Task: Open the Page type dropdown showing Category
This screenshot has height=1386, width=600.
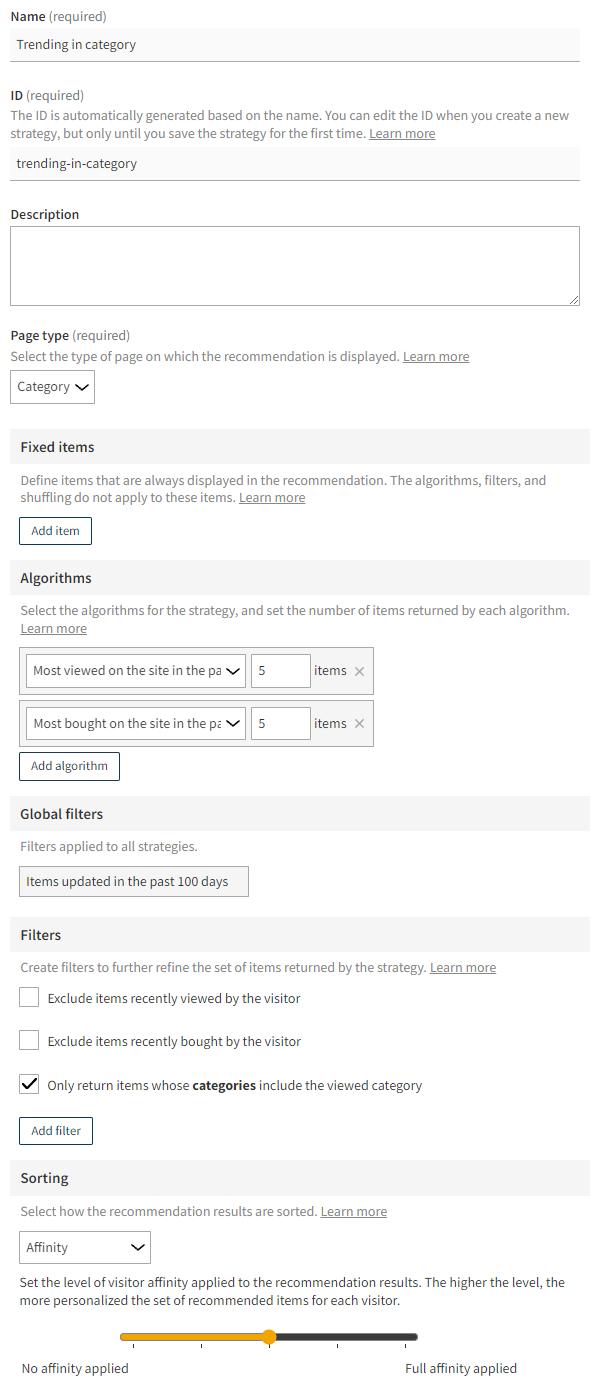Action: [52, 387]
